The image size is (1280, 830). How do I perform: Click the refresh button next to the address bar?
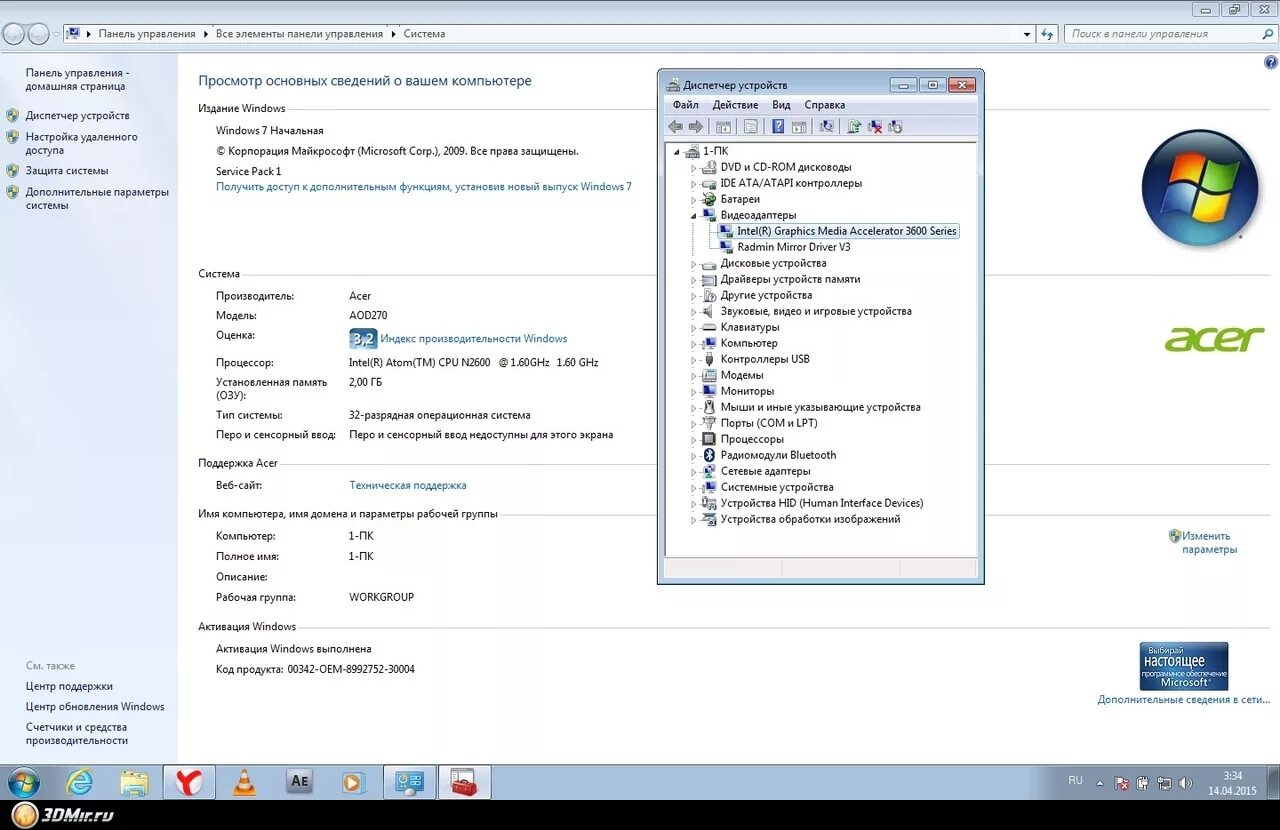(1047, 33)
